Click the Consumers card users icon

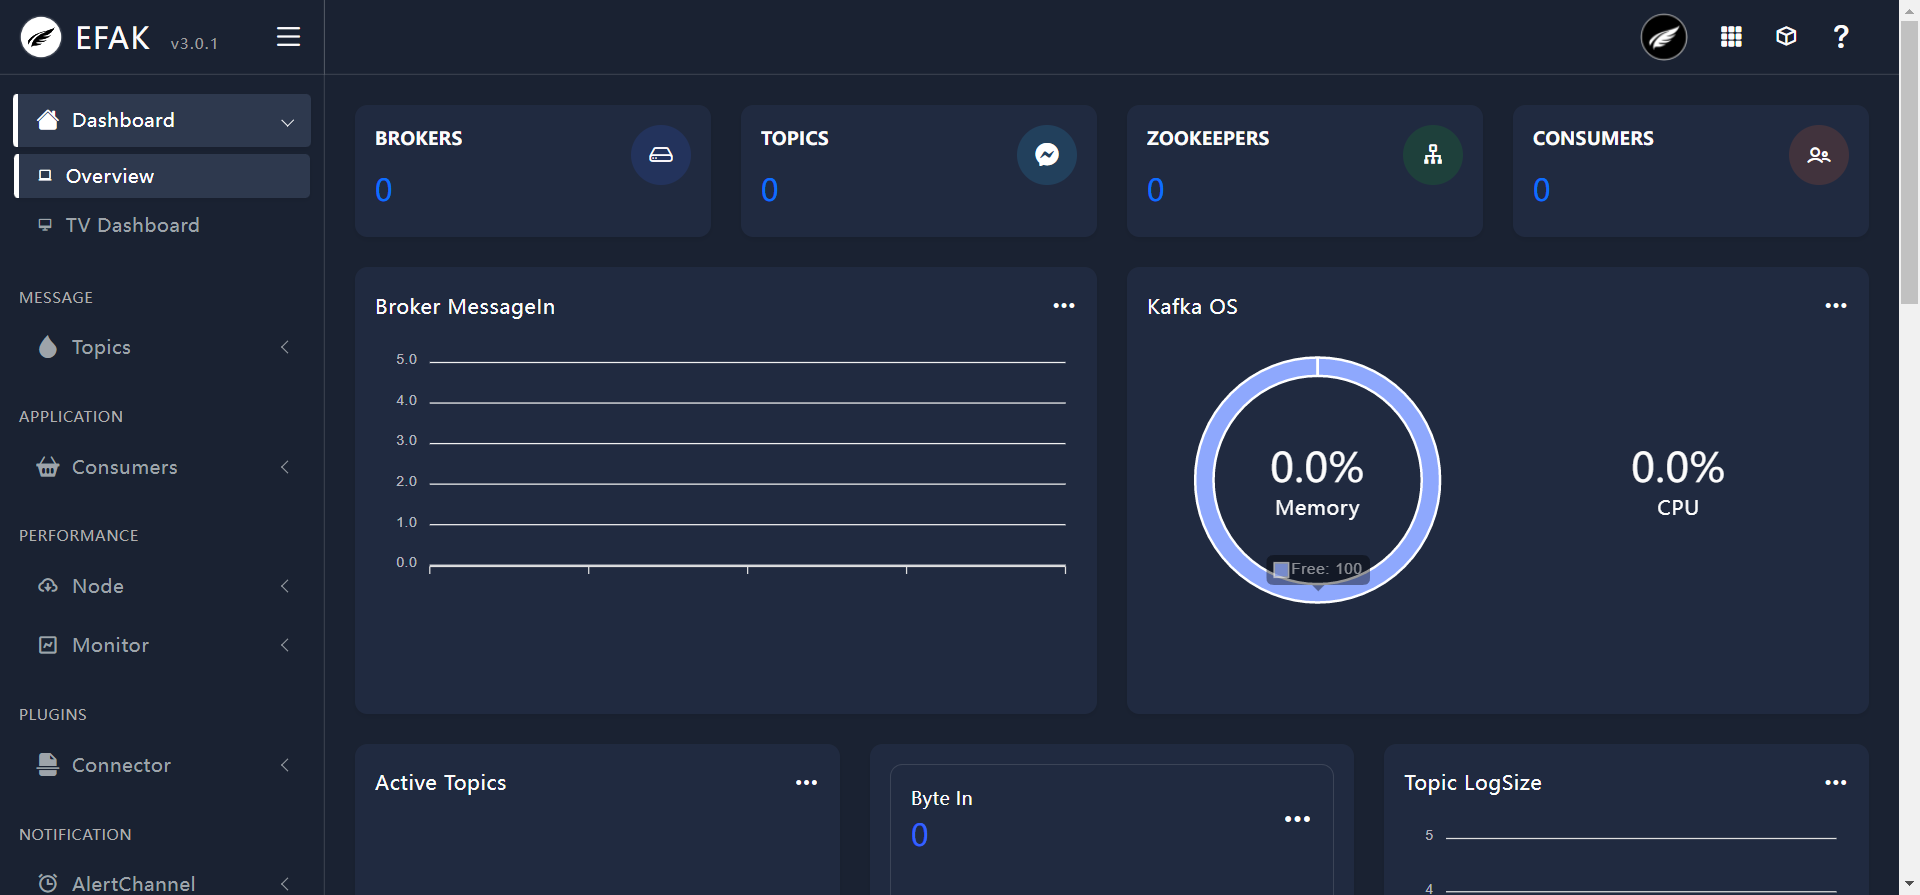[1819, 155]
